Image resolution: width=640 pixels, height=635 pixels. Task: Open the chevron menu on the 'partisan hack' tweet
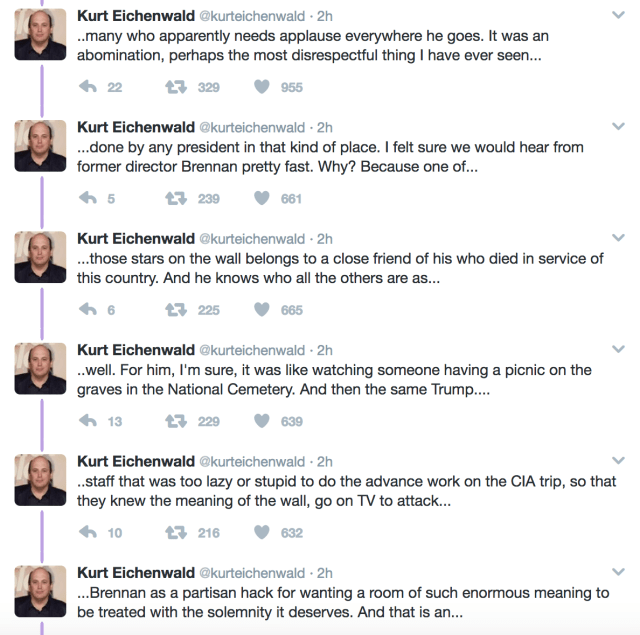coord(618,573)
